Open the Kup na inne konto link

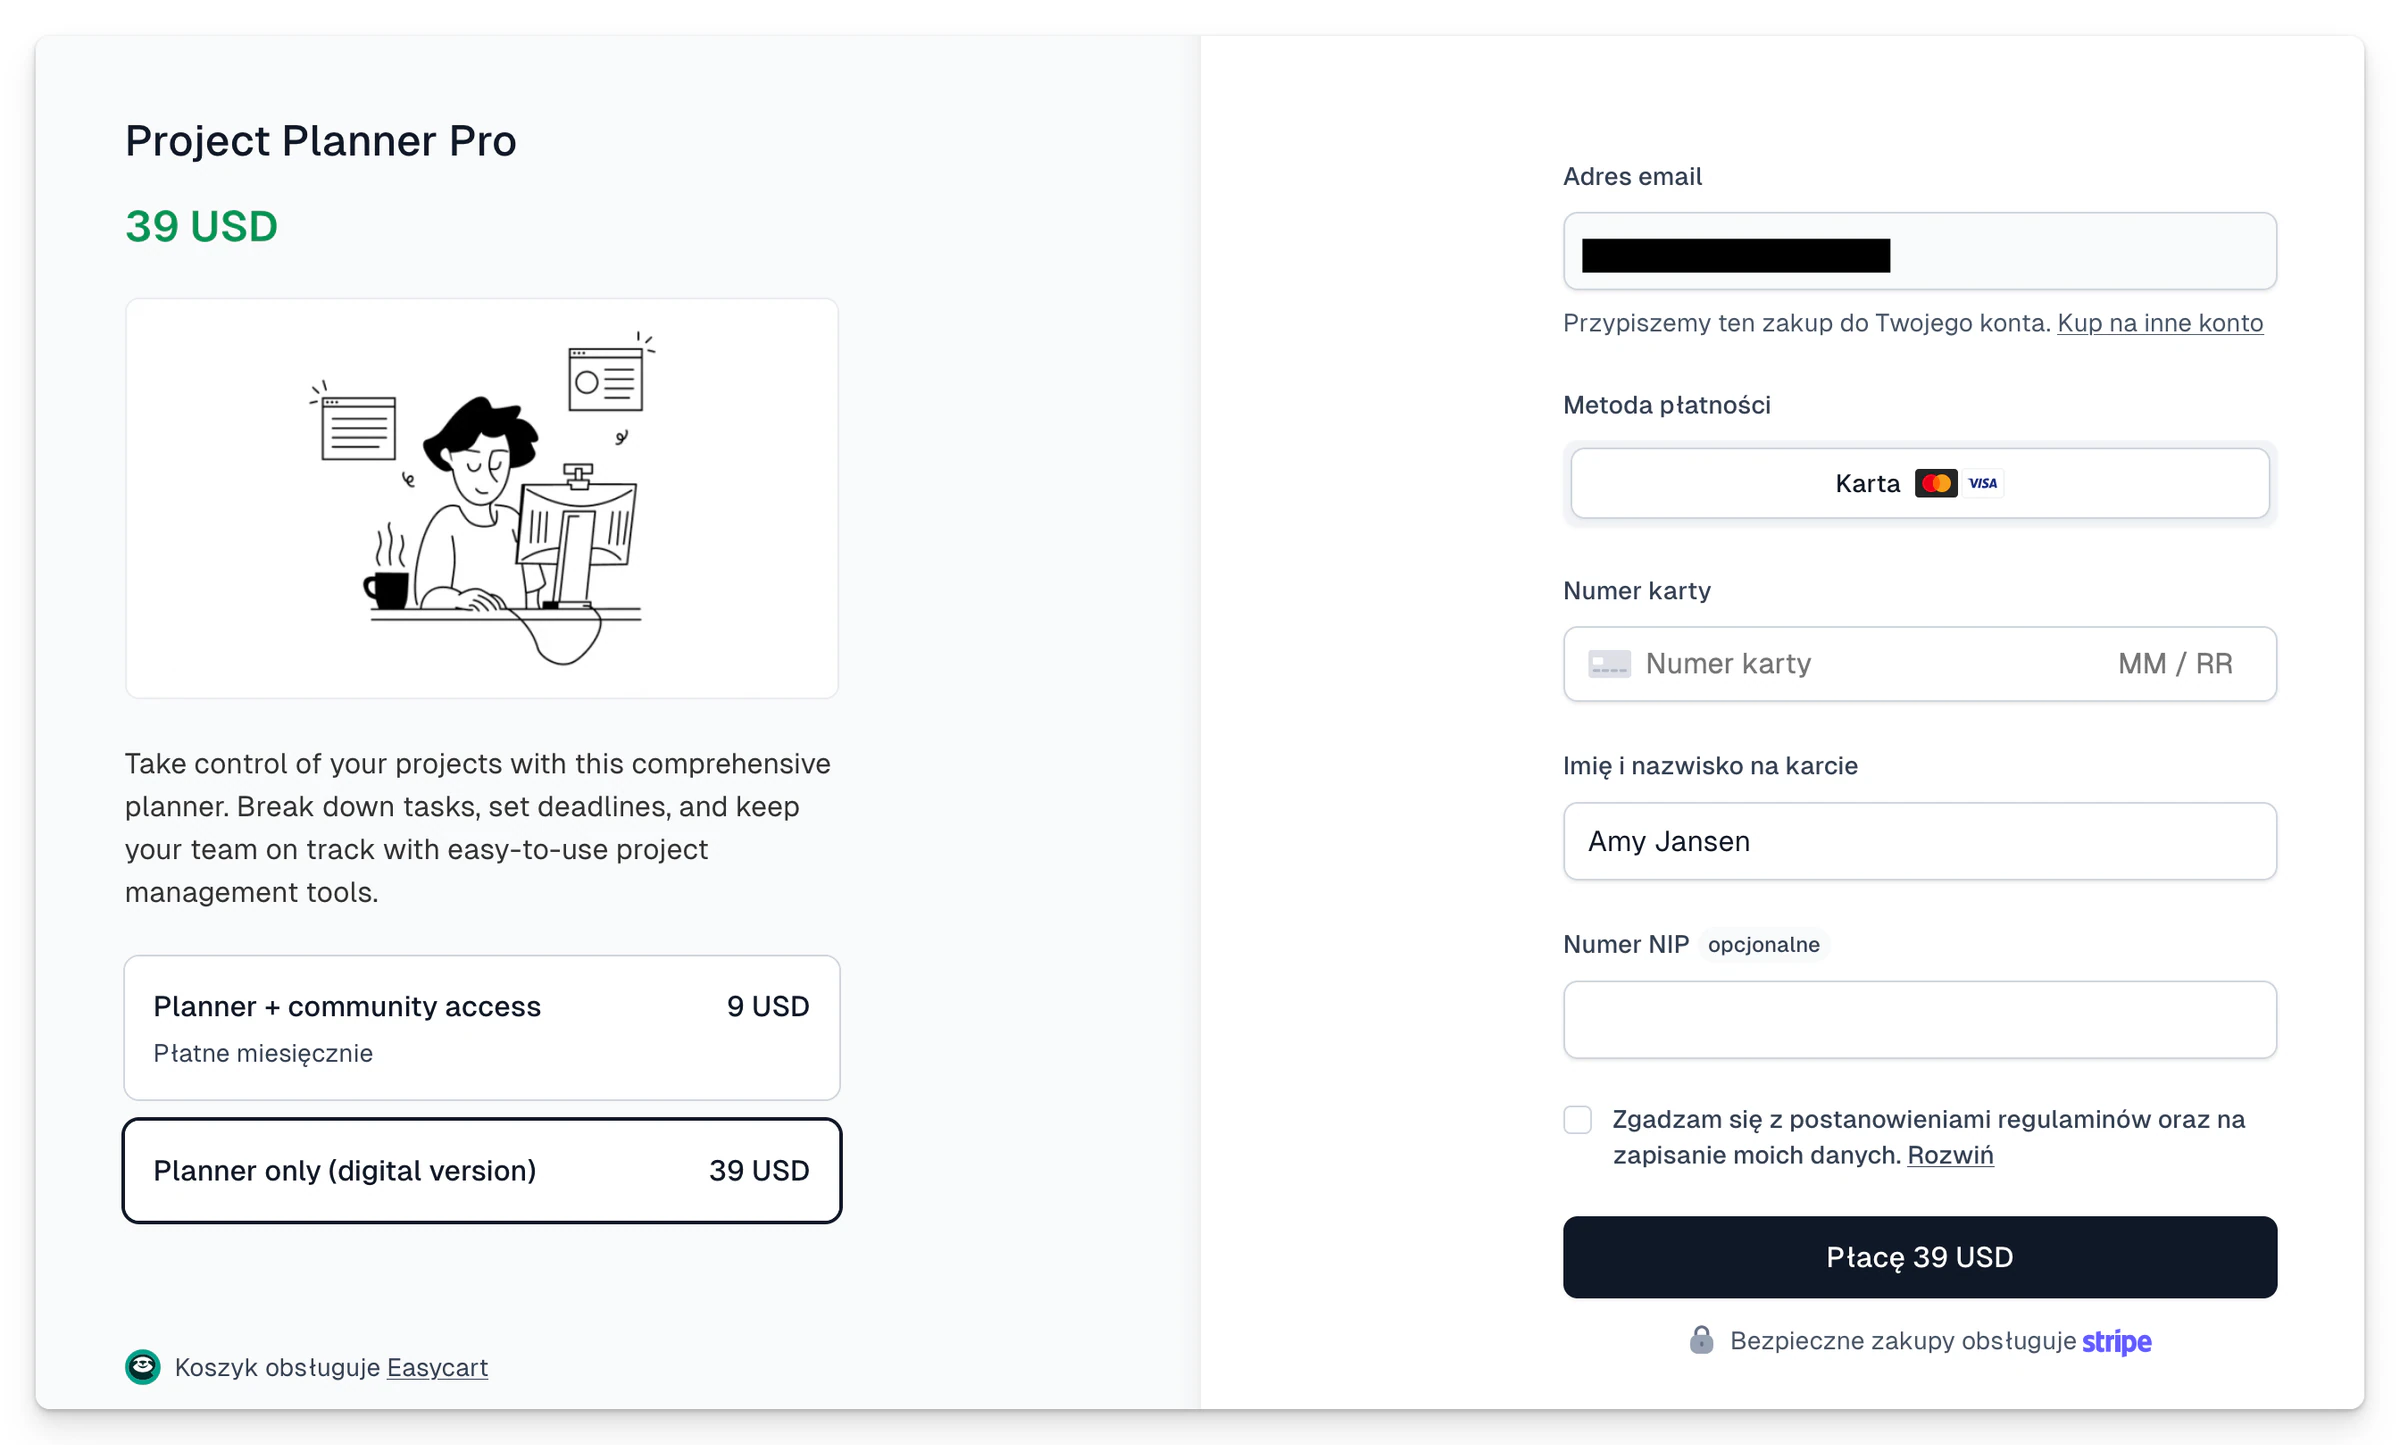[2160, 323]
